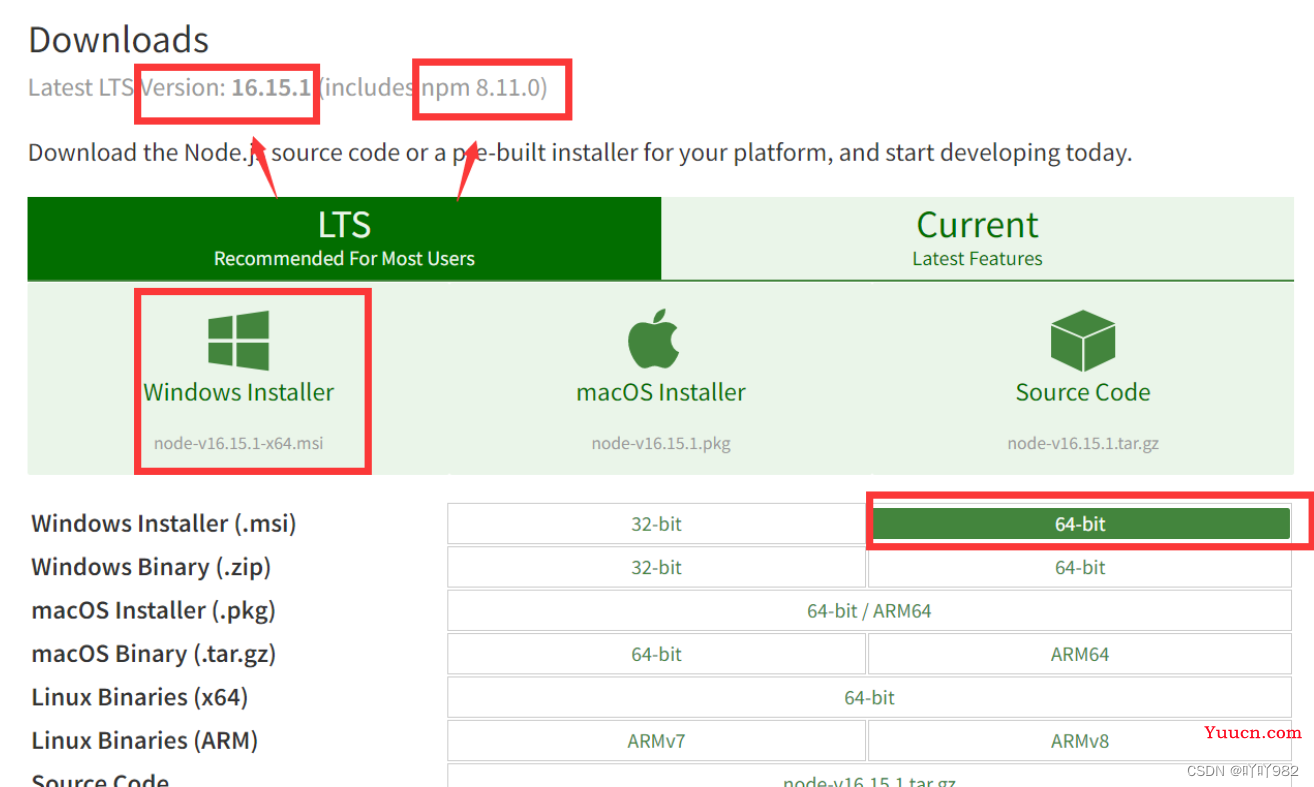Download Linux Binaries (x64) 64-bit
The width and height of the screenshot is (1314, 787).
[x=869, y=697]
